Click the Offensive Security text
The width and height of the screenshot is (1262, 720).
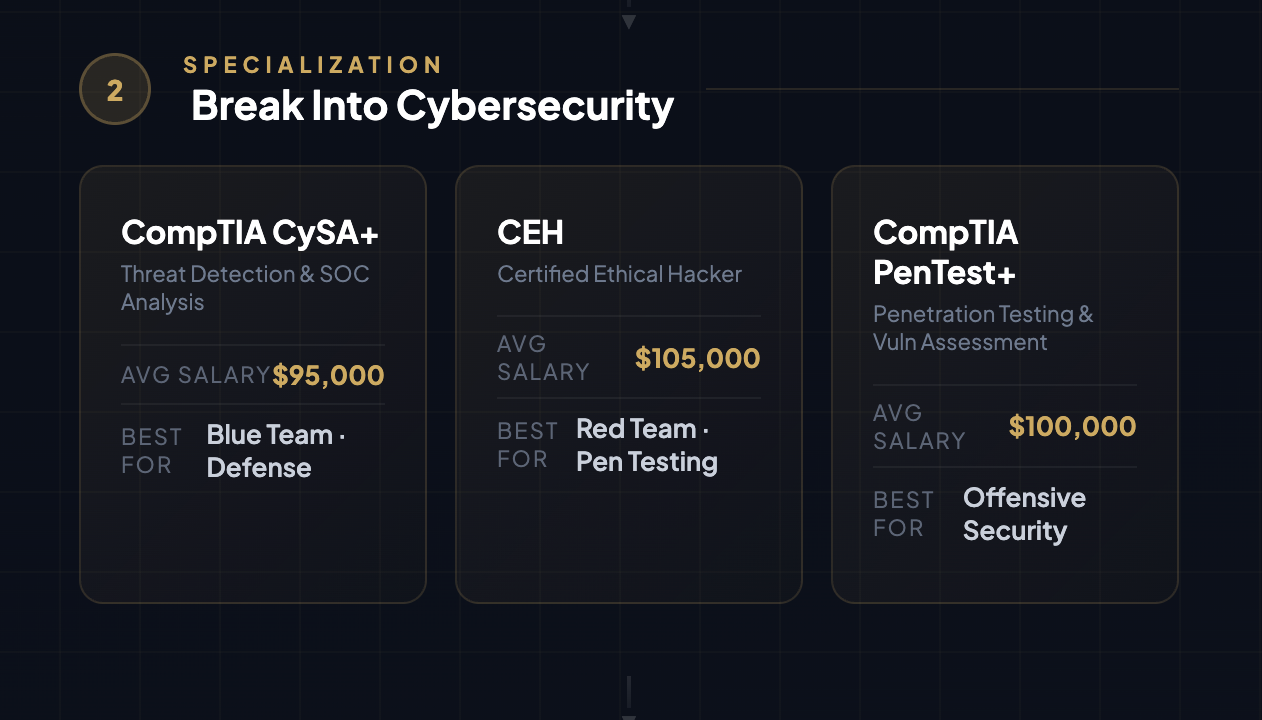pos(1024,514)
